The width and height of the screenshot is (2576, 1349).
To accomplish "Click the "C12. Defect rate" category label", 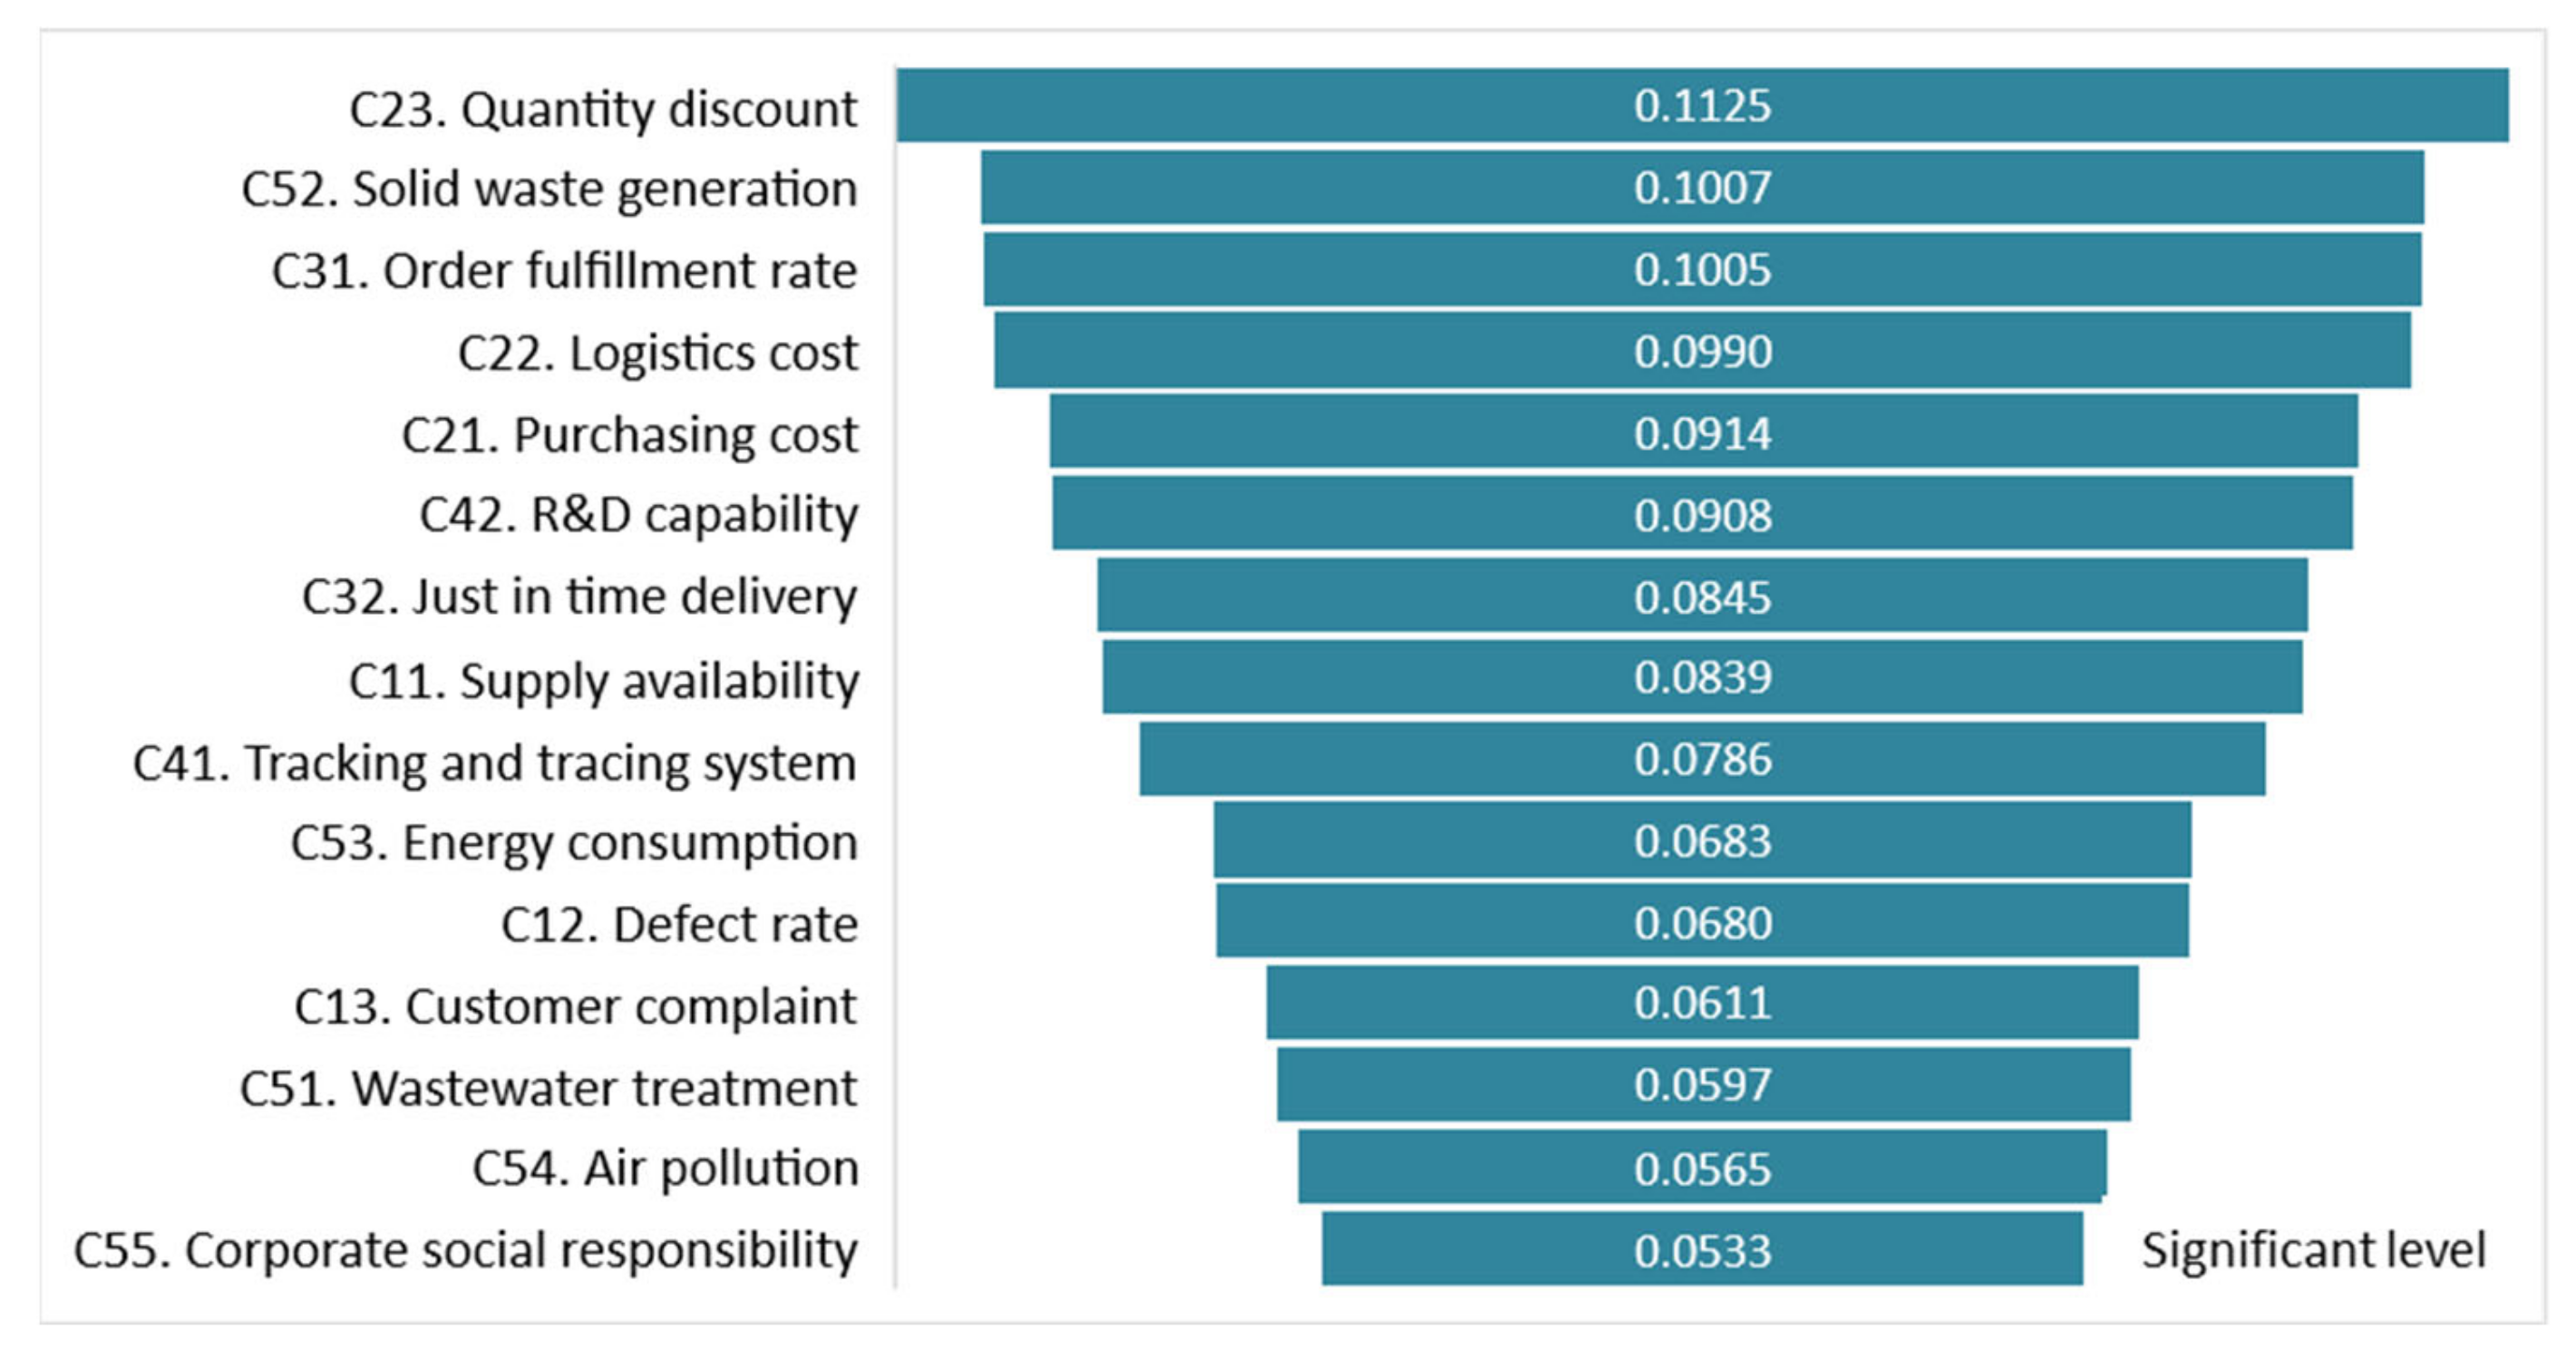I will tap(680, 924).
